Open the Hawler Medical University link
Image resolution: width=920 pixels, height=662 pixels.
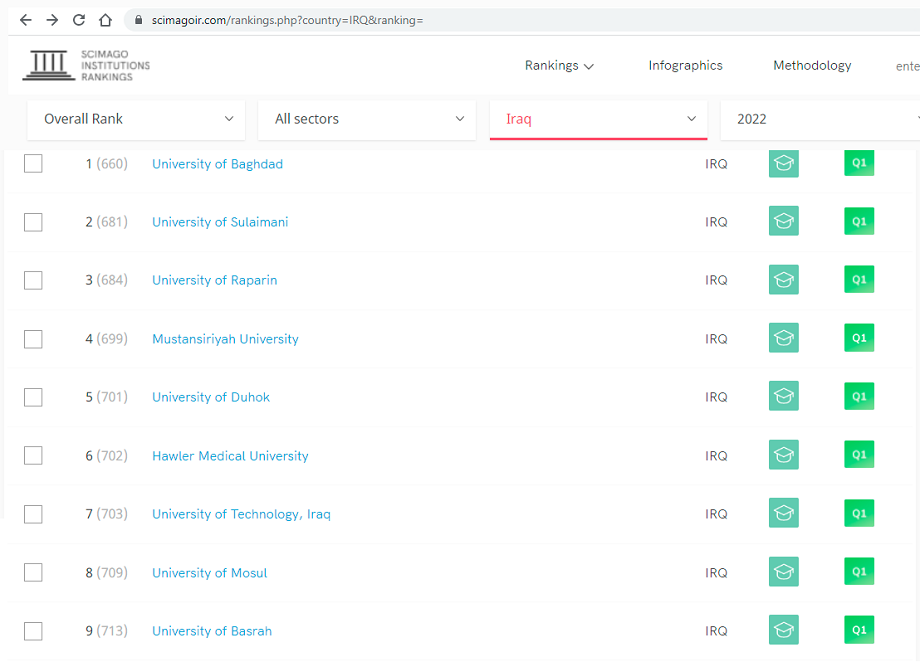coord(230,456)
